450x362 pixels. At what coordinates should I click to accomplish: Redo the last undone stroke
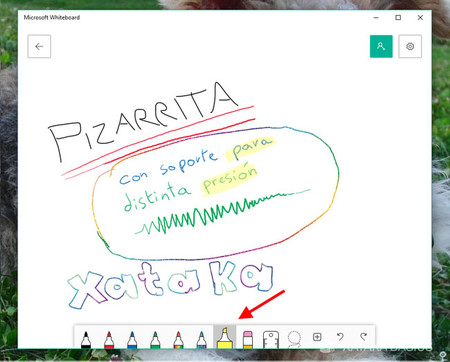[x=364, y=337]
